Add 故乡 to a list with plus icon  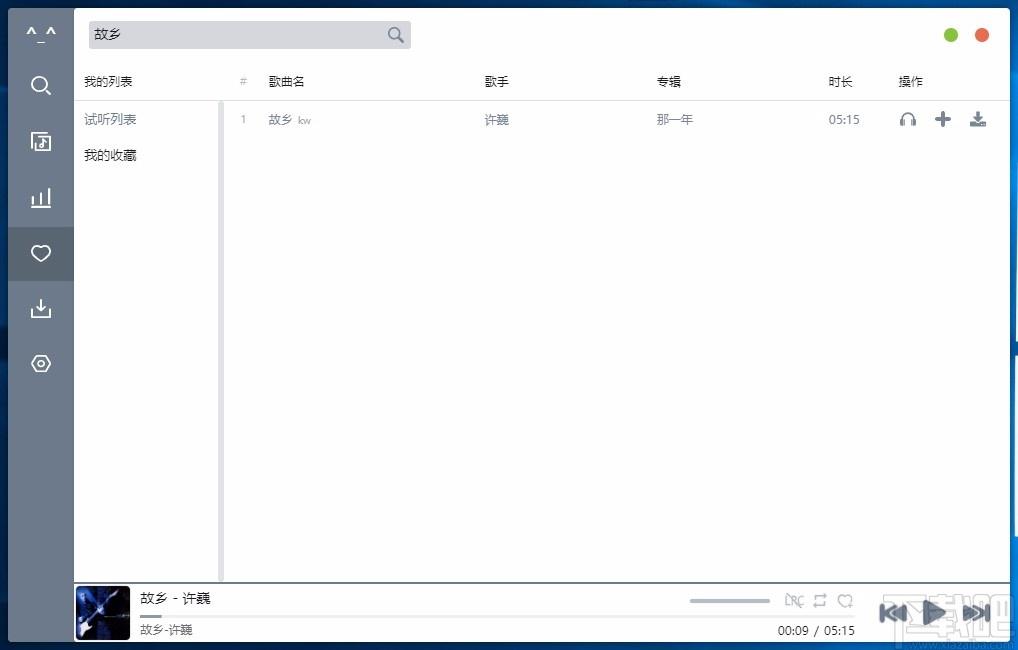943,119
